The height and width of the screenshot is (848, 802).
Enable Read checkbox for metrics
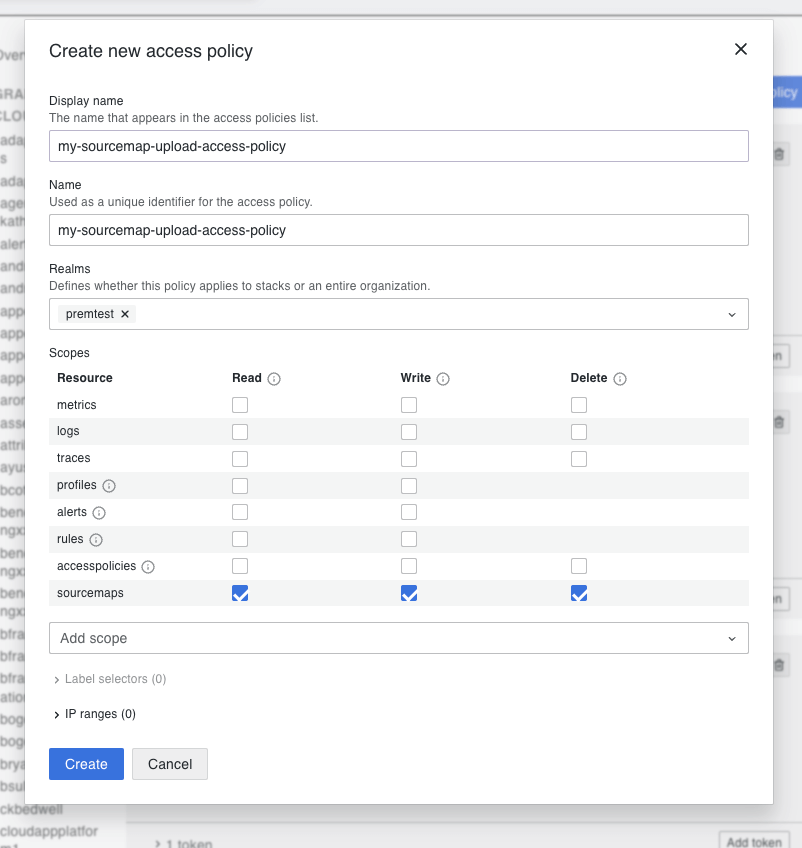tap(240, 405)
